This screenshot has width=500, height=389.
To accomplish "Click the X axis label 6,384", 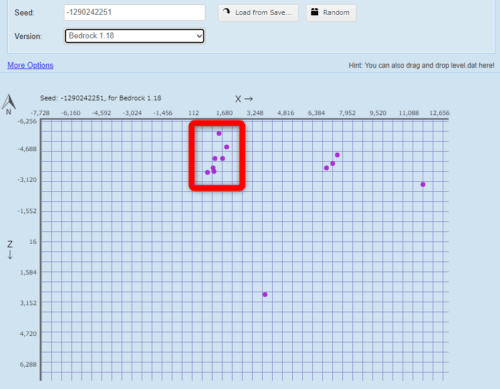I will pos(316,113).
